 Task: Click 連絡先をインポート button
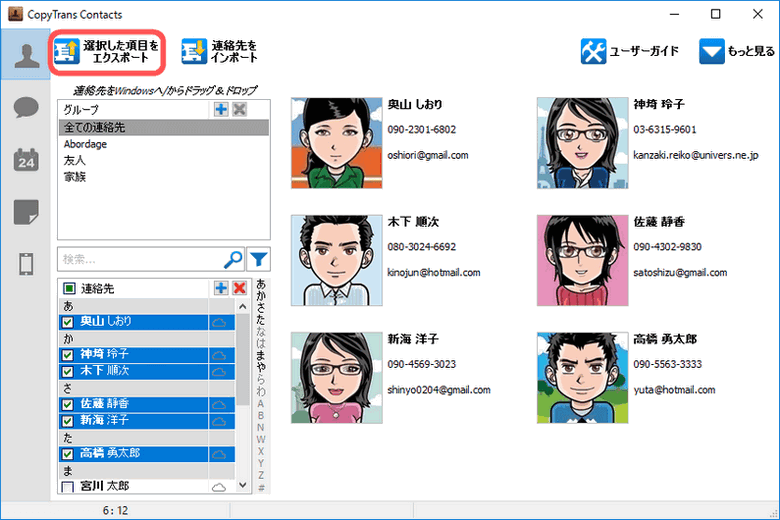tap(220, 52)
